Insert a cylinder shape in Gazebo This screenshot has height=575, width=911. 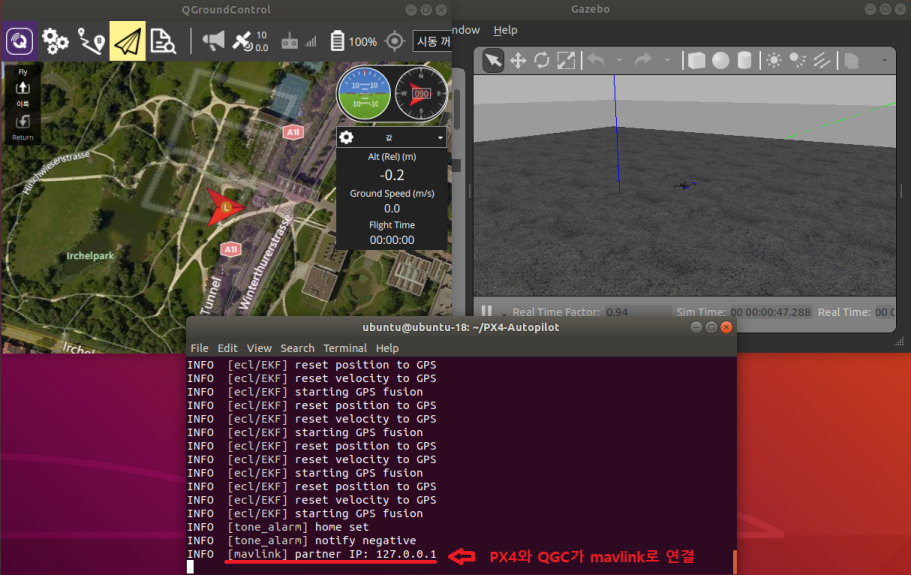[x=744, y=60]
